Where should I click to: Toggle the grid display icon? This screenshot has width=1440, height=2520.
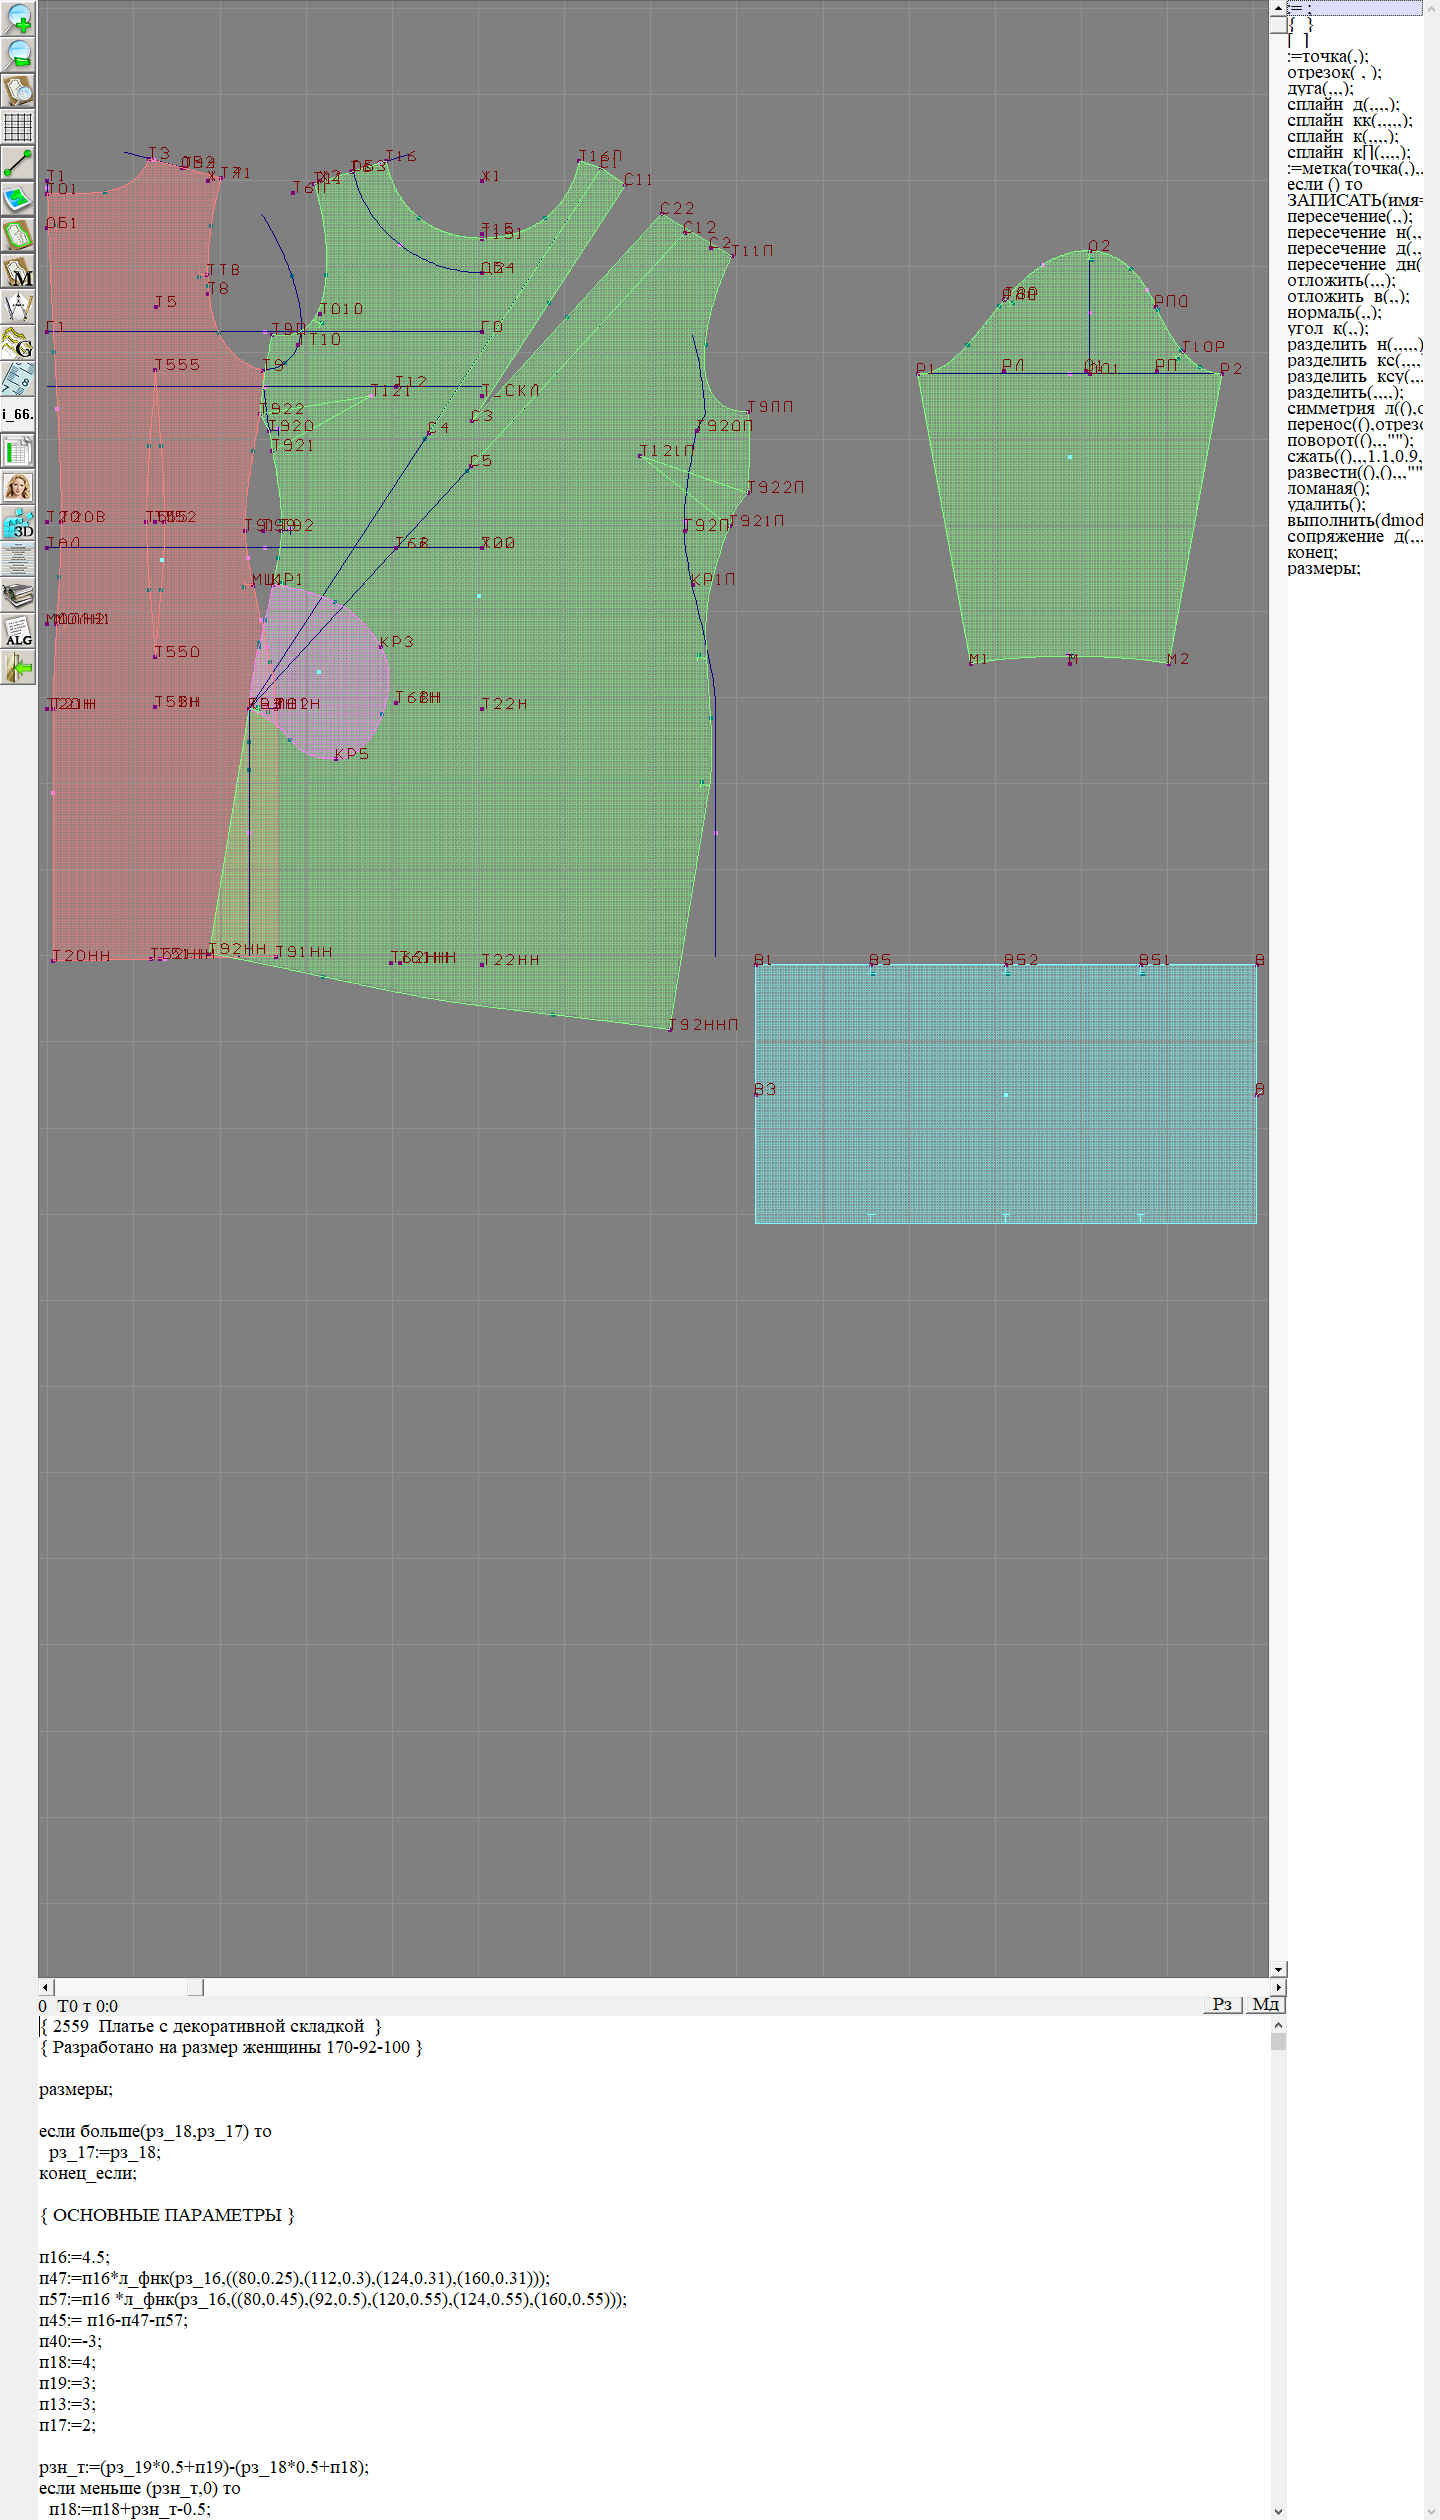tap(18, 127)
